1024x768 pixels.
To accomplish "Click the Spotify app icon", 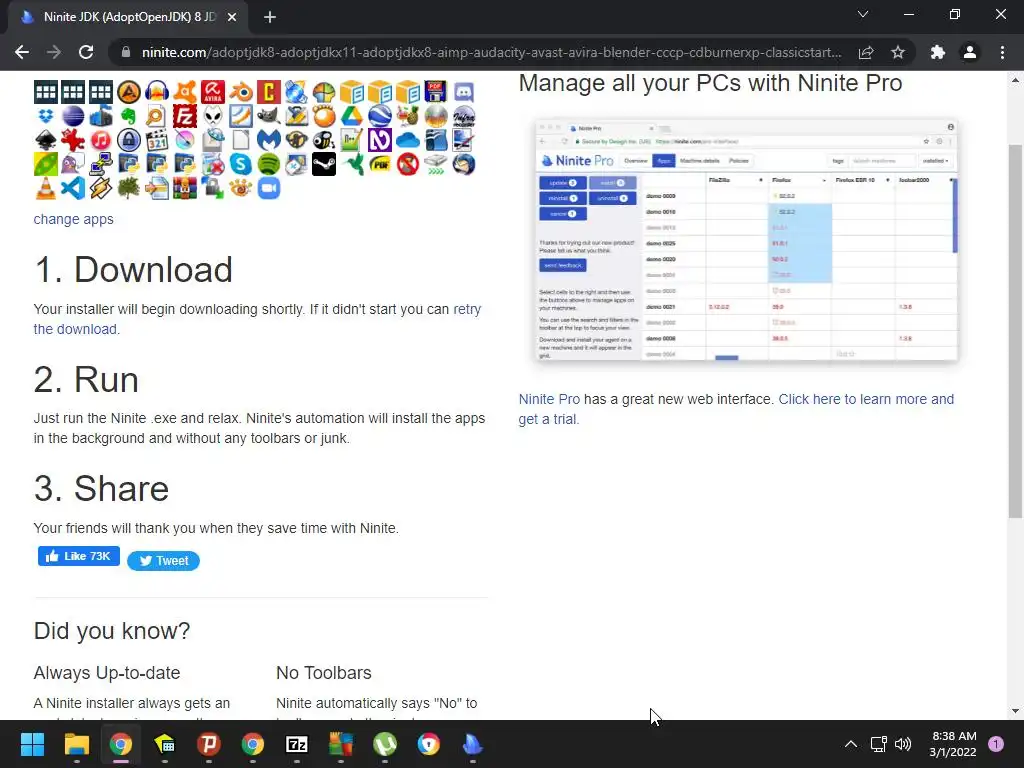I will tap(268, 164).
